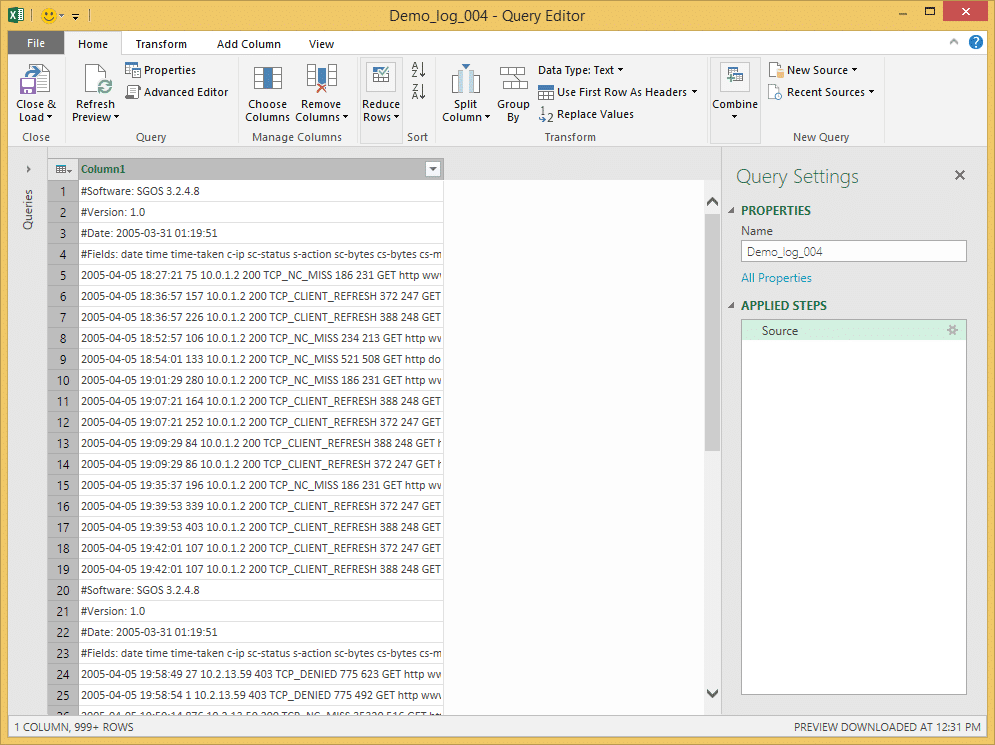Select the Source applied step
Screen dimensions: 995x745
pos(853,330)
